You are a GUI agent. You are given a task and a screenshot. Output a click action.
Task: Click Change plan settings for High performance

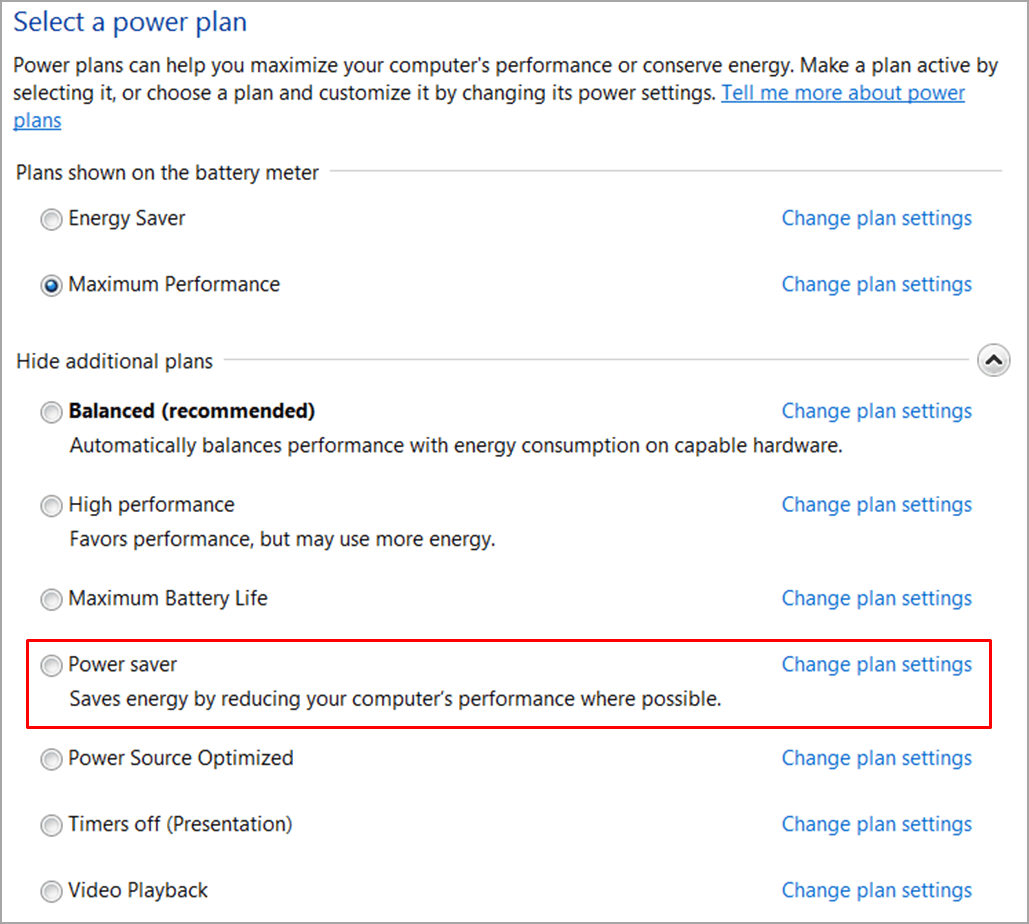876,505
